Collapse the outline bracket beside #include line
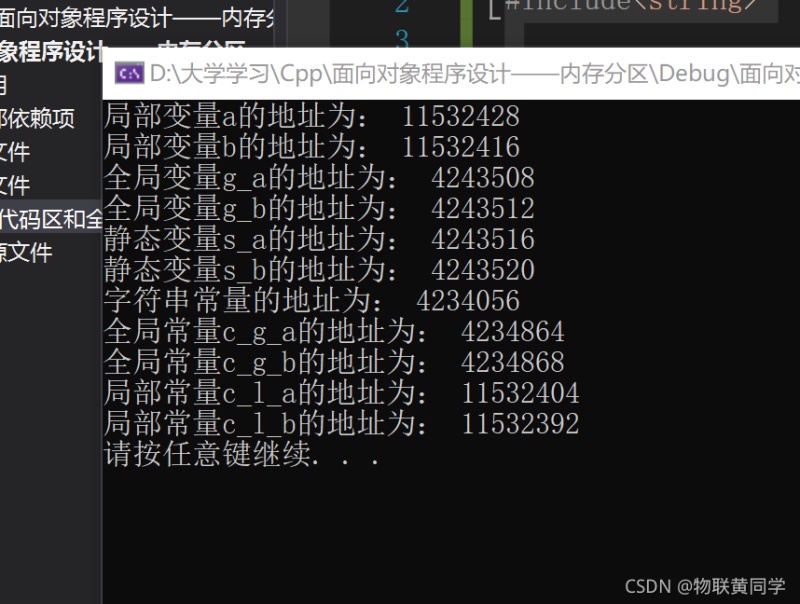The height and width of the screenshot is (604, 800). click(x=494, y=10)
